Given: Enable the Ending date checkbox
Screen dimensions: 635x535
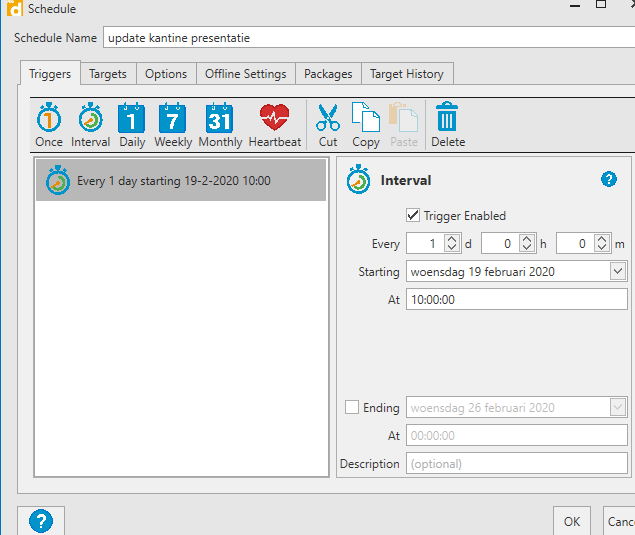Looking at the screenshot, I should coord(351,407).
